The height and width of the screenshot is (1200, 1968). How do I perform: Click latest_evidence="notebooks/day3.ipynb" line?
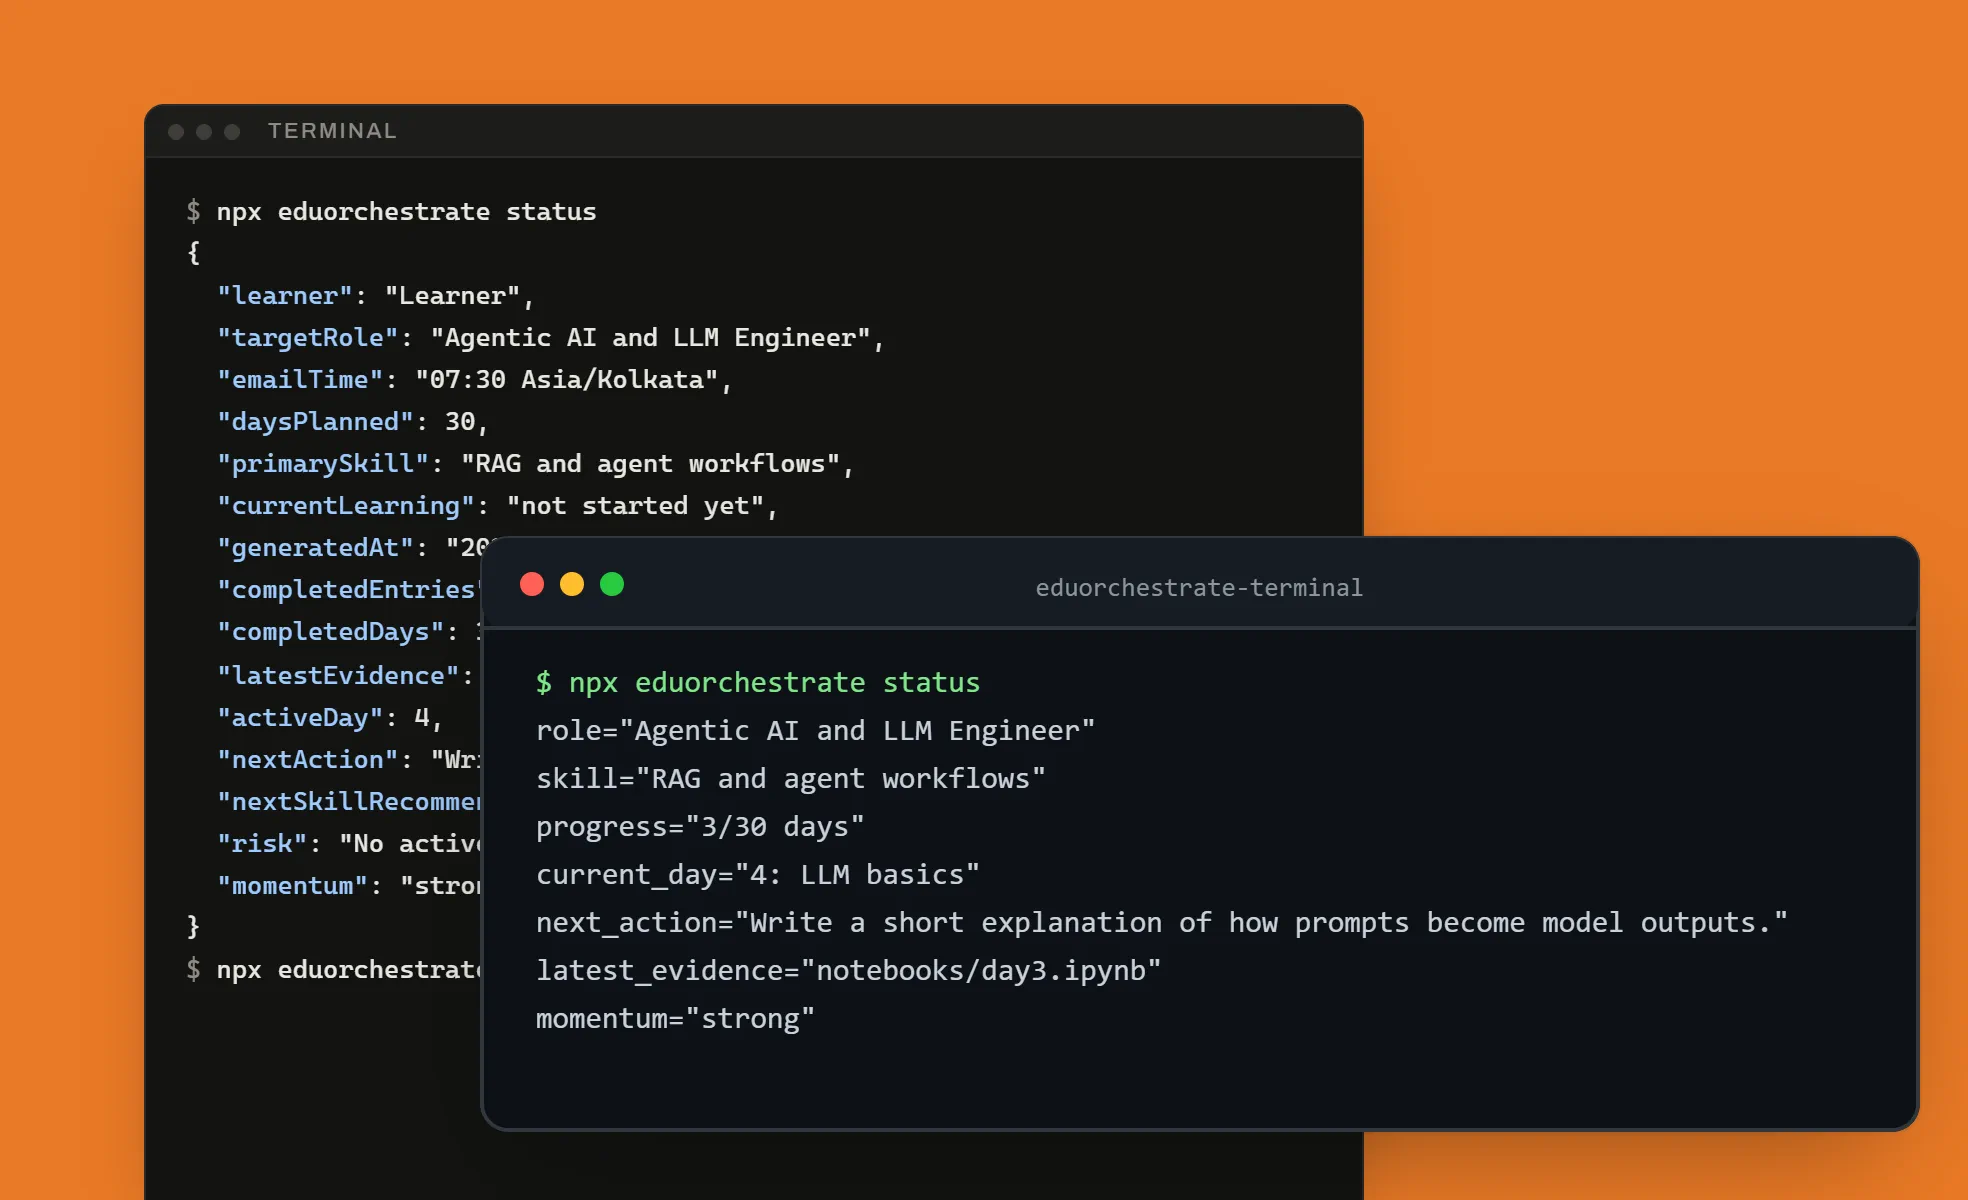(848, 970)
